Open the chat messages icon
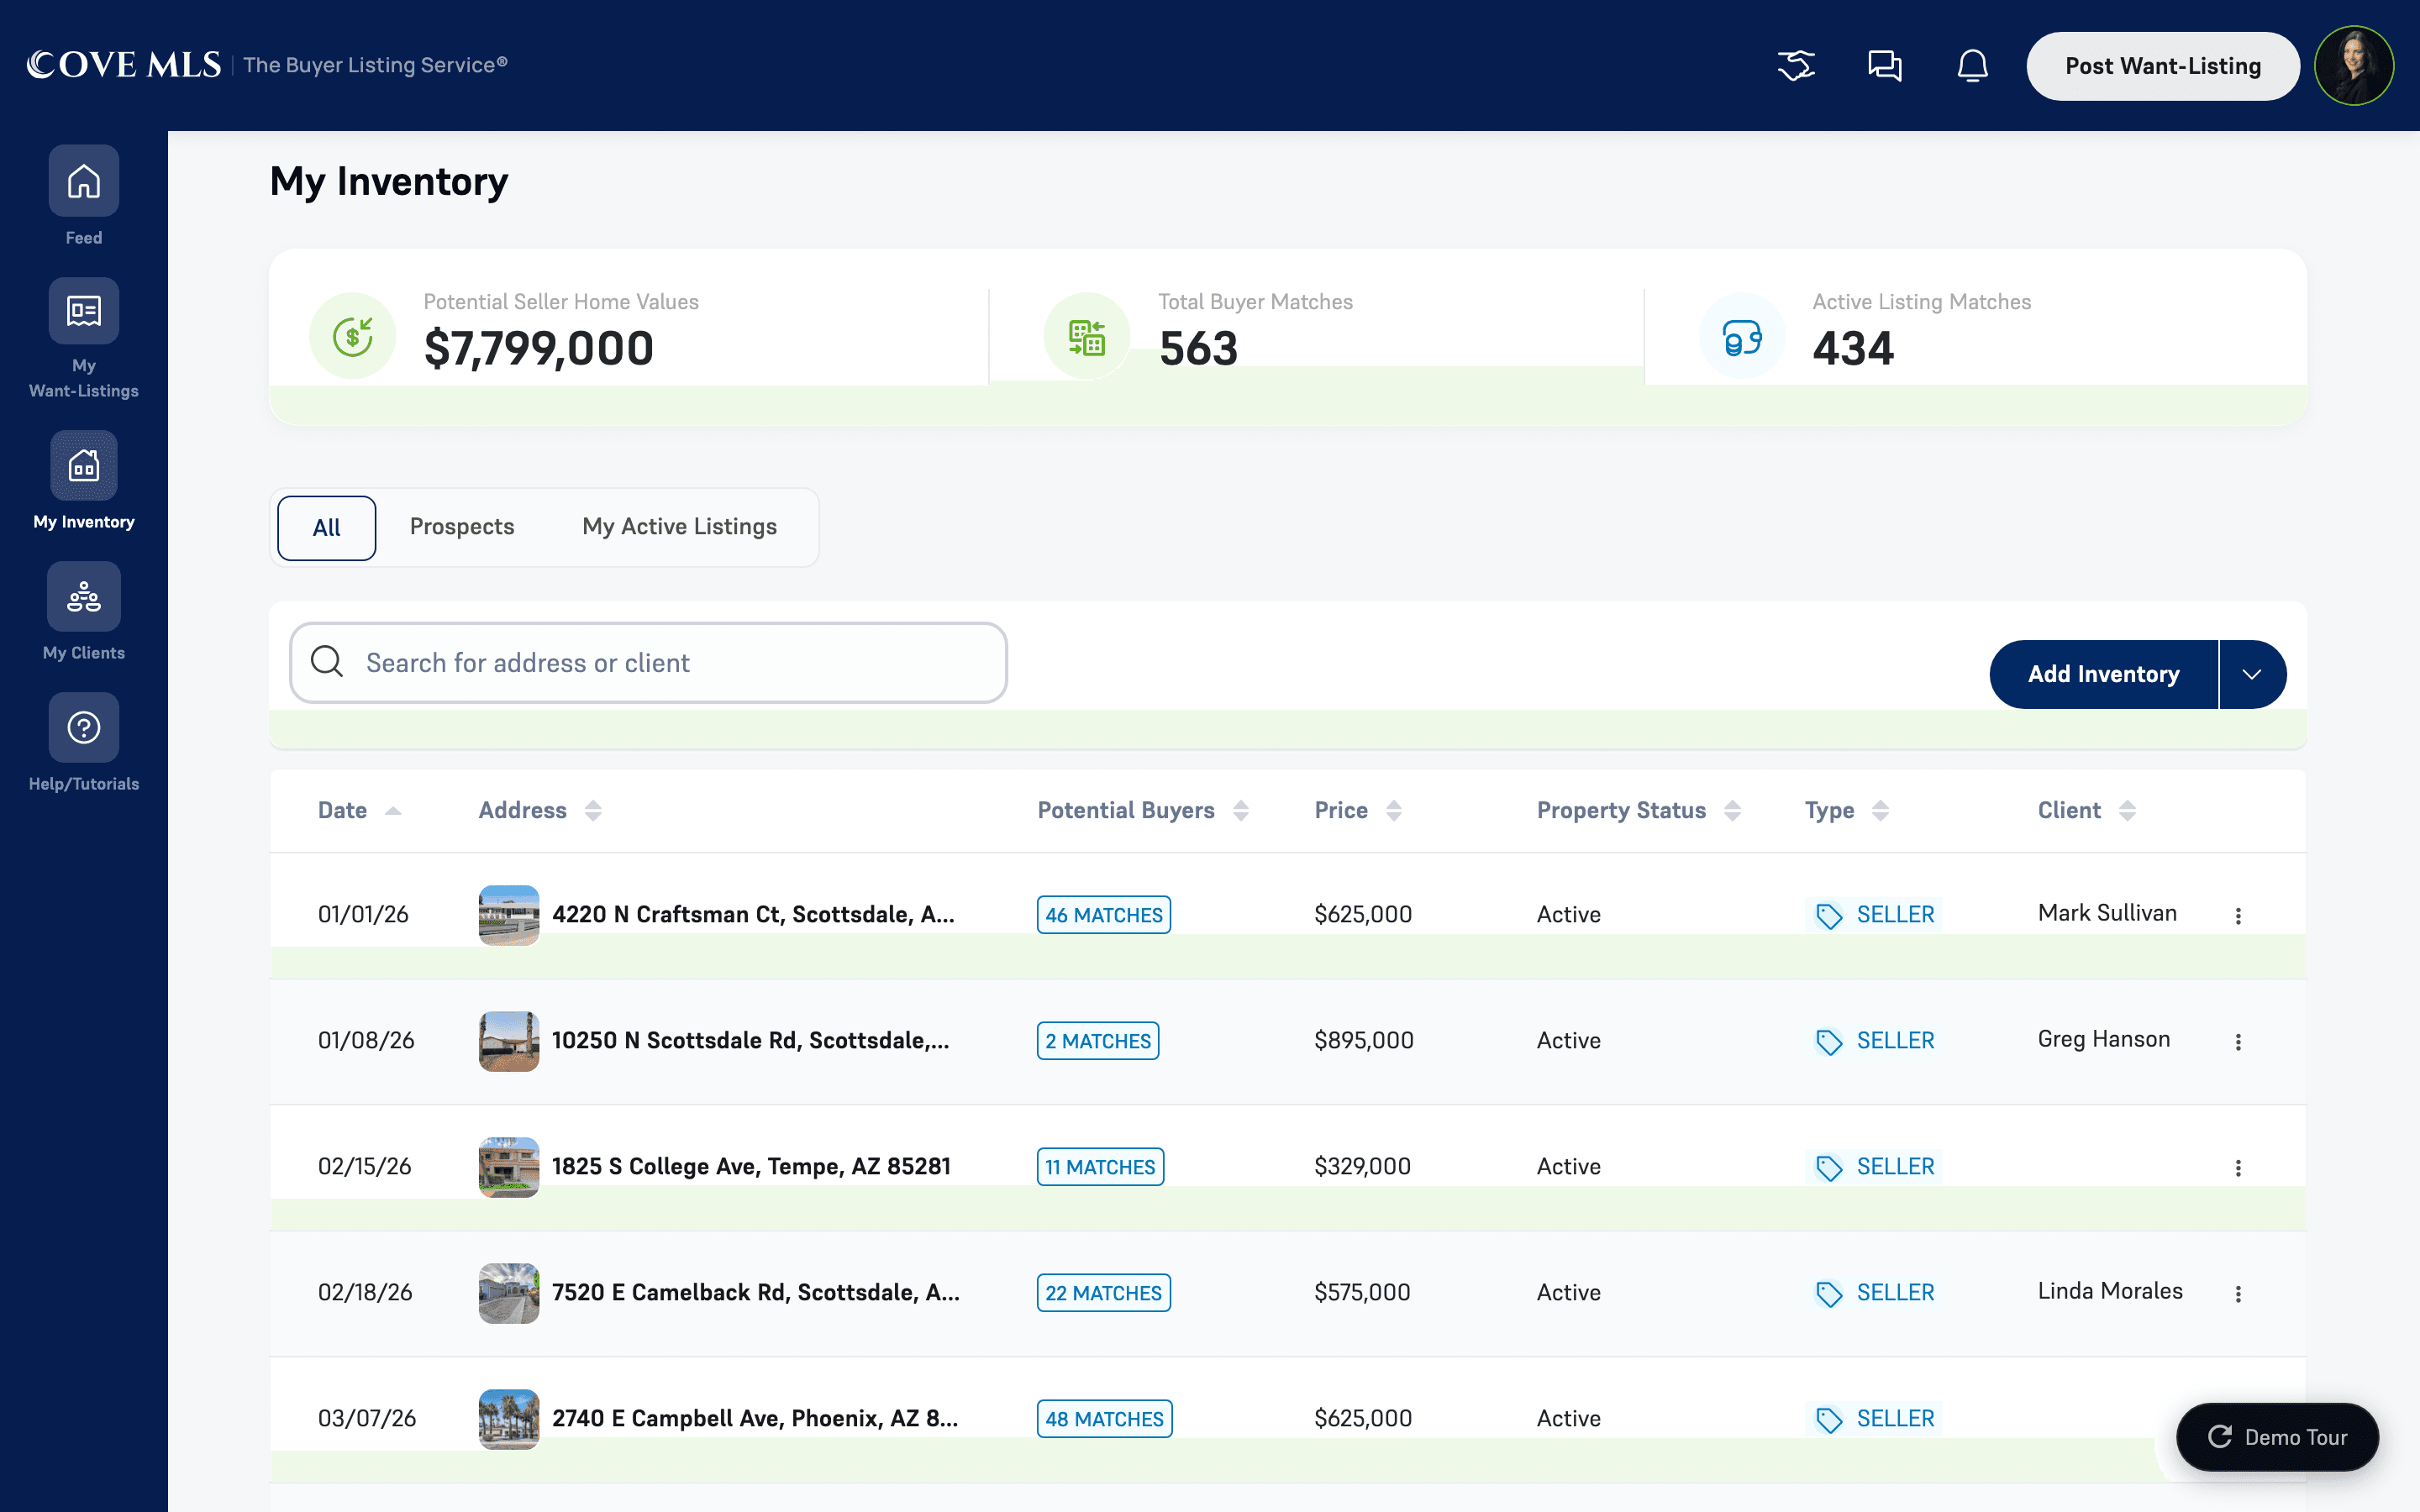2420x1512 pixels. pos(1885,66)
